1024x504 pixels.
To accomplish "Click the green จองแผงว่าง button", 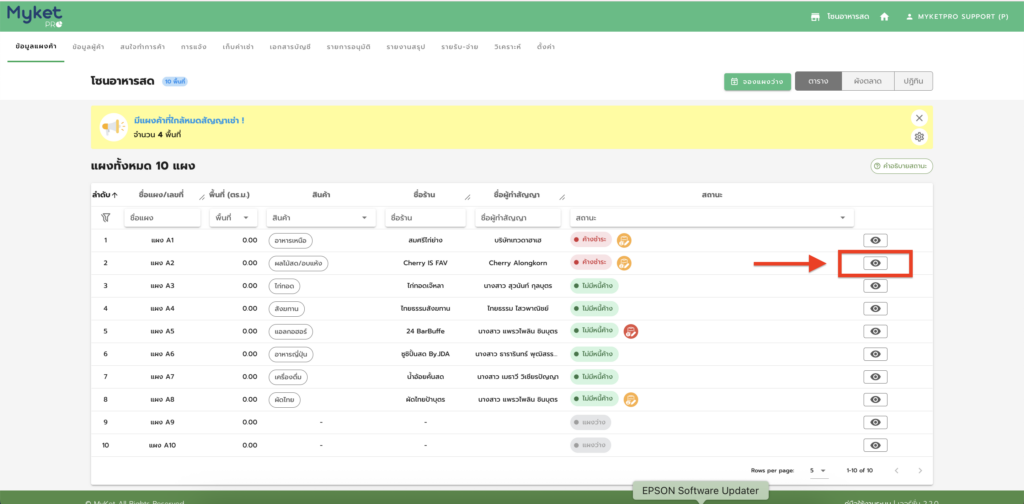I will point(756,82).
